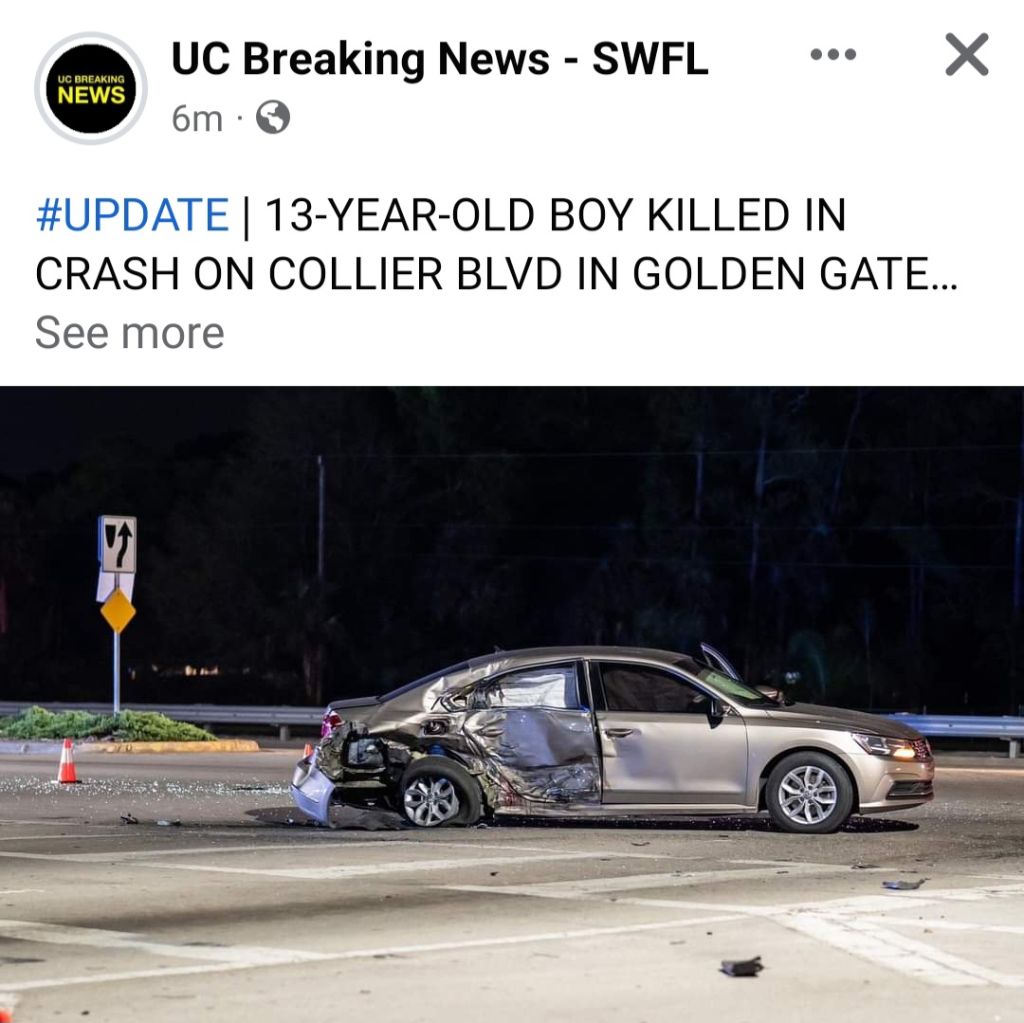The width and height of the screenshot is (1024, 1023).
Task: Click the yellow diamond marker in photo
Action: [x=118, y=610]
